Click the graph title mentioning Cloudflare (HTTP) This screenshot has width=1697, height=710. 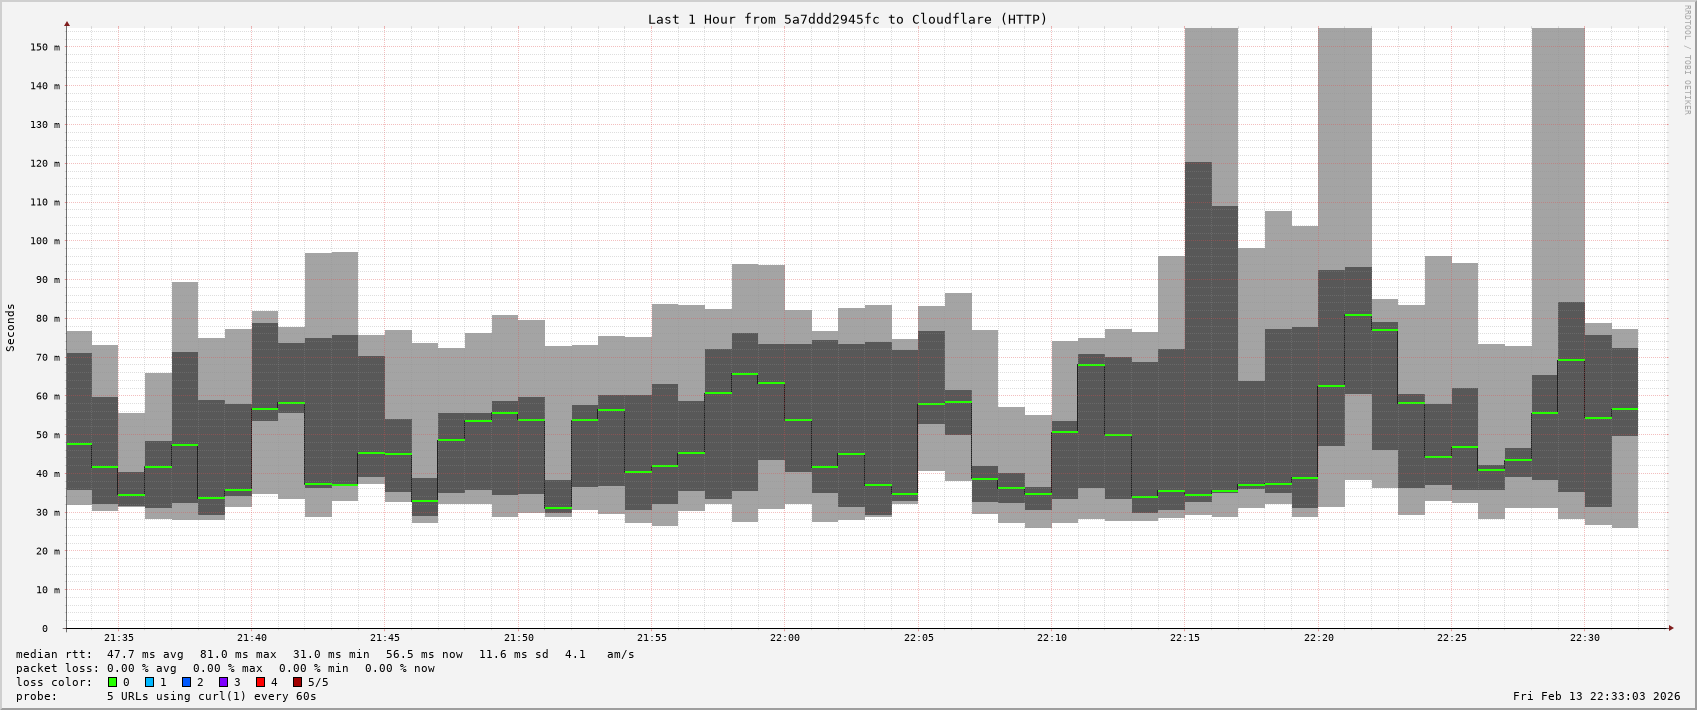click(x=847, y=19)
